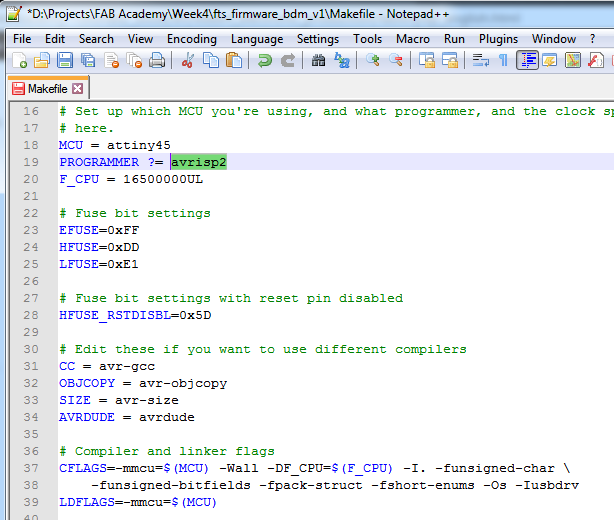Toggle Word Wrap toolbar icon

point(480,60)
